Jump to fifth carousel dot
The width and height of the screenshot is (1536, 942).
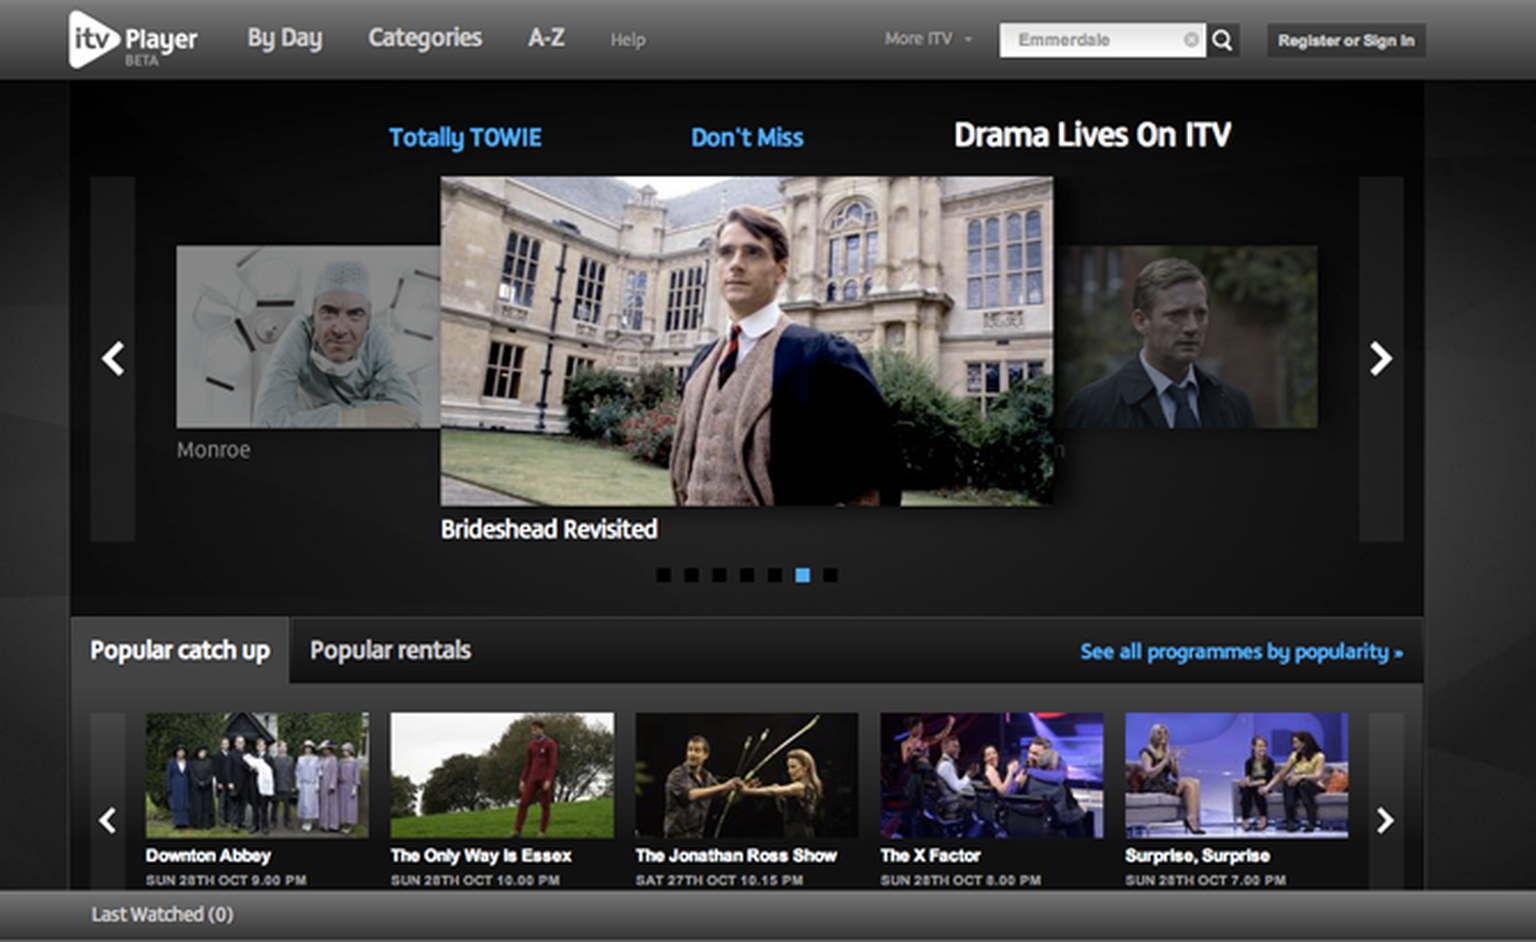click(775, 575)
